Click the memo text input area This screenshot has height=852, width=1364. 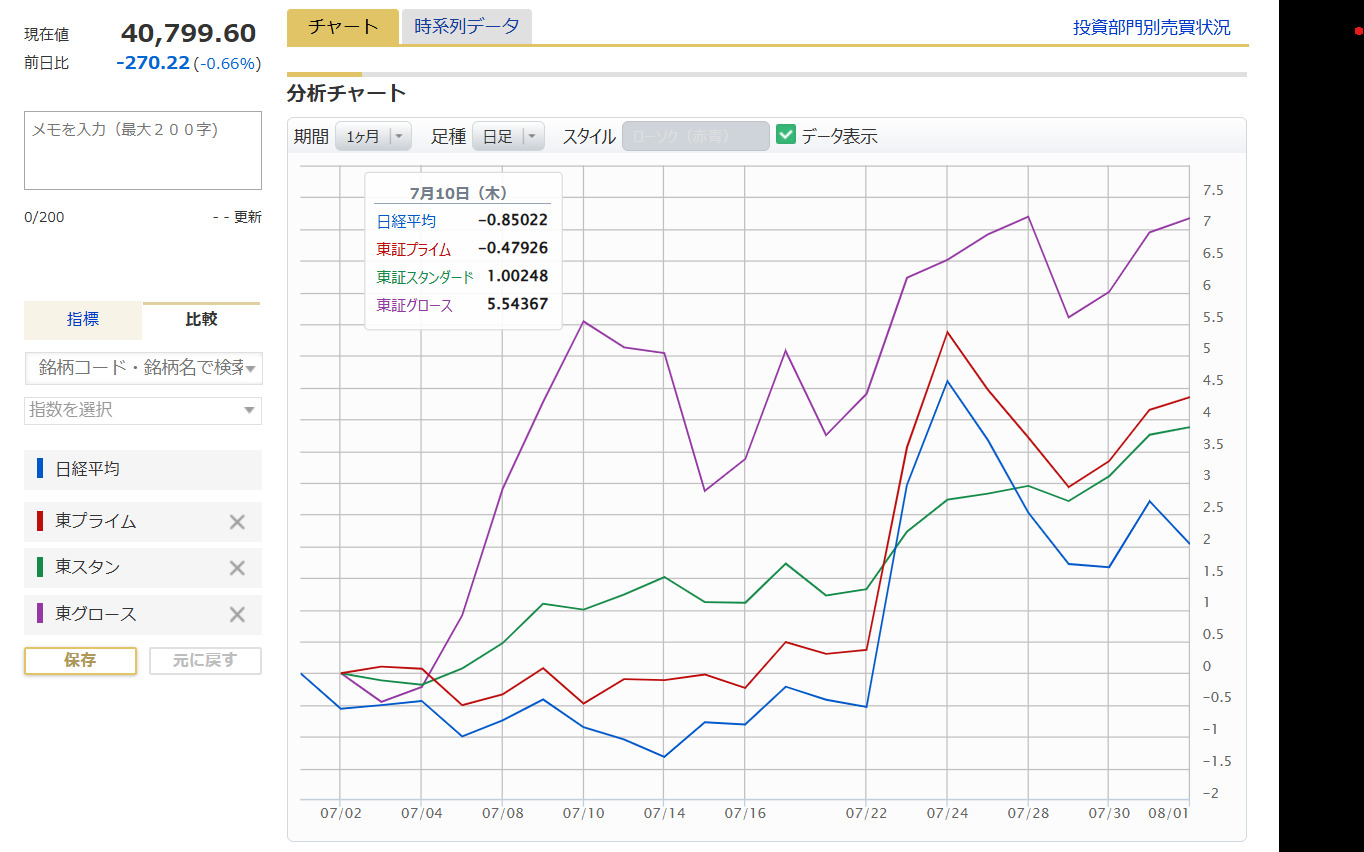coord(143,150)
